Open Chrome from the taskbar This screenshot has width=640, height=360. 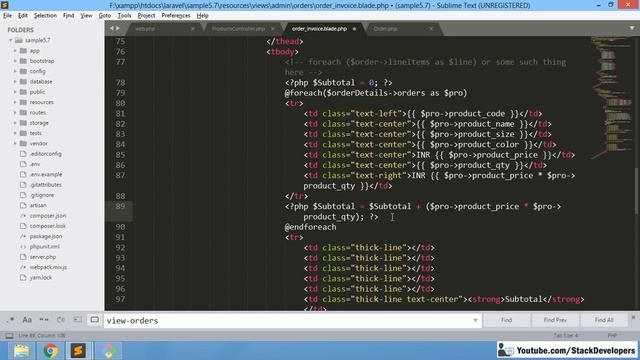(x=51, y=351)
